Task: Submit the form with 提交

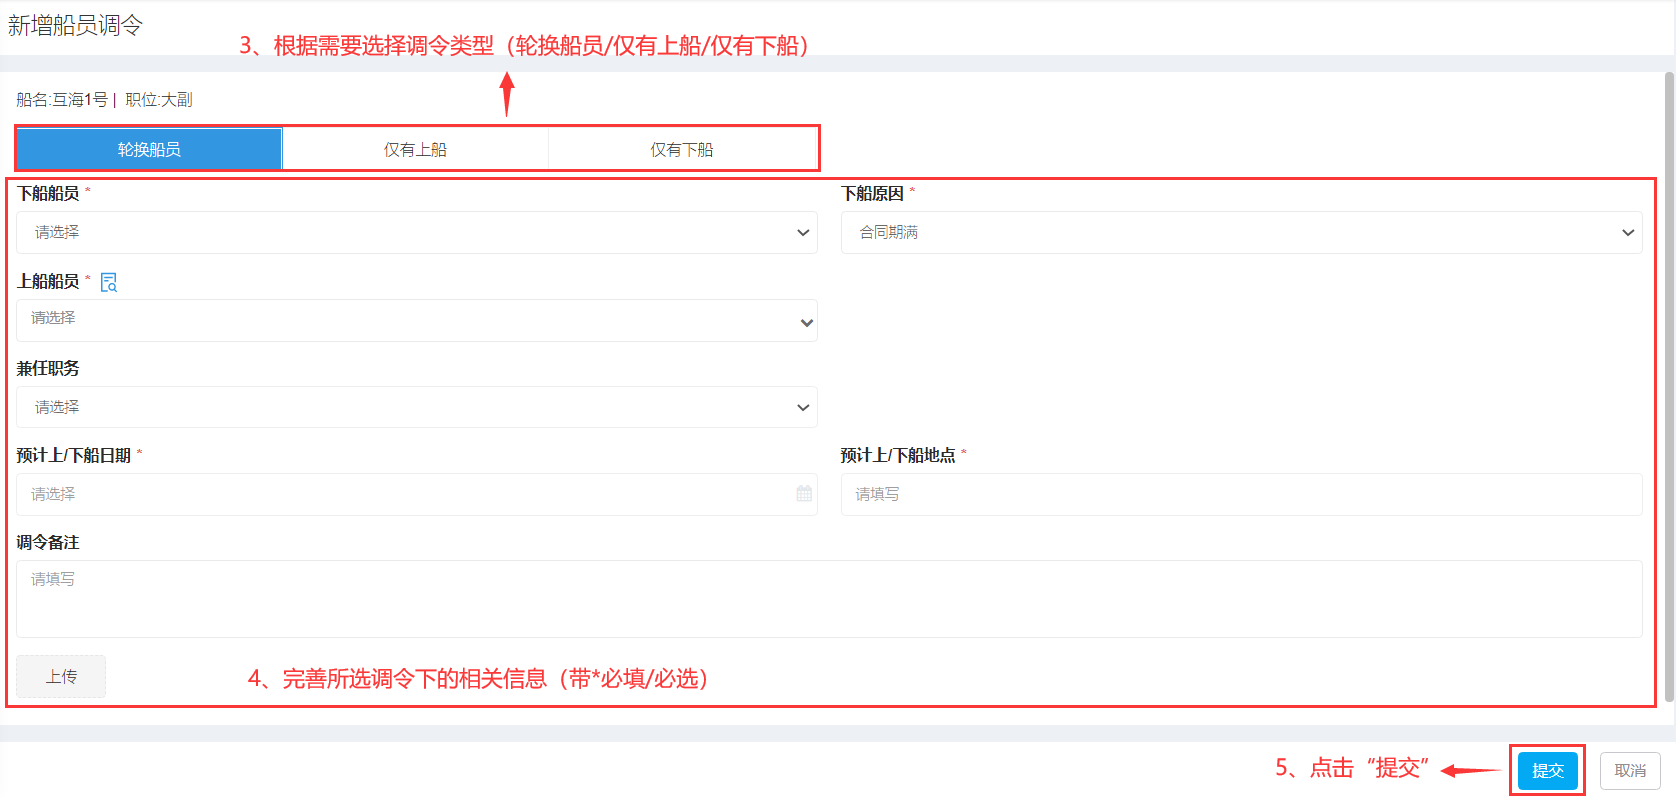Action: (1547, 771)
